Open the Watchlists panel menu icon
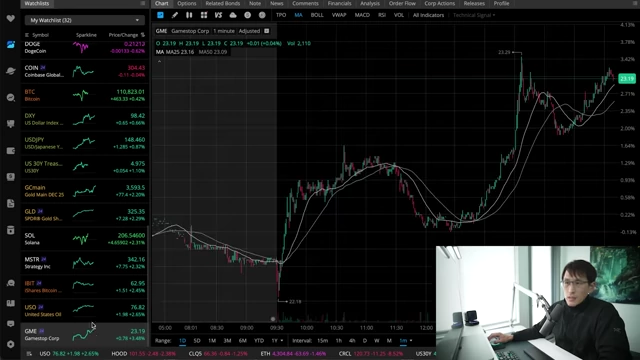Screen dimensions: 640x360 [142, 3]
